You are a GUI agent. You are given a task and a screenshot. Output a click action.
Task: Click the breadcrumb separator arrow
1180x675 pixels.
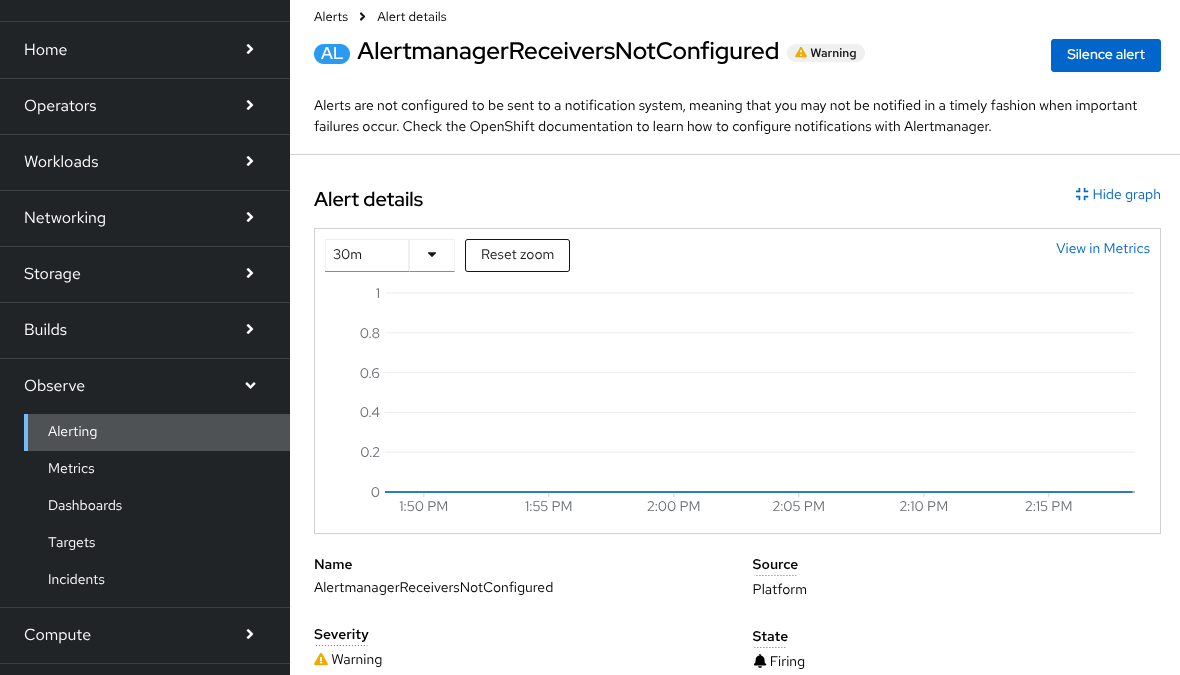tap(362, 17)
